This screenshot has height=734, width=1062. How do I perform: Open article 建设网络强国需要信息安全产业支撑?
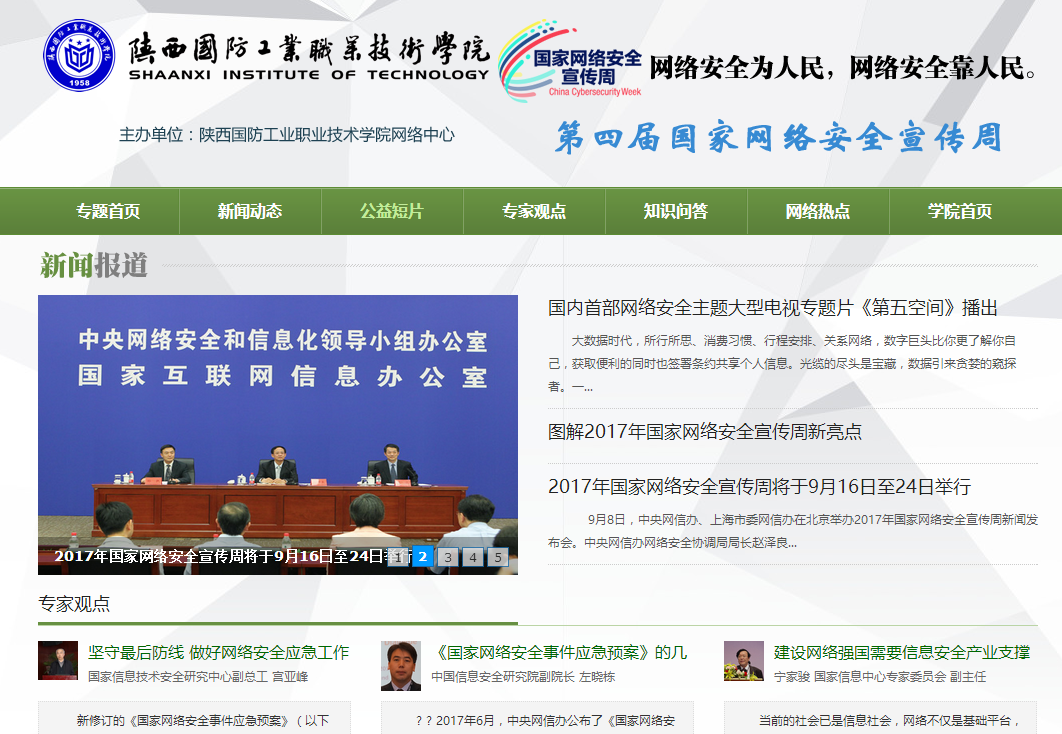(901, 653)
